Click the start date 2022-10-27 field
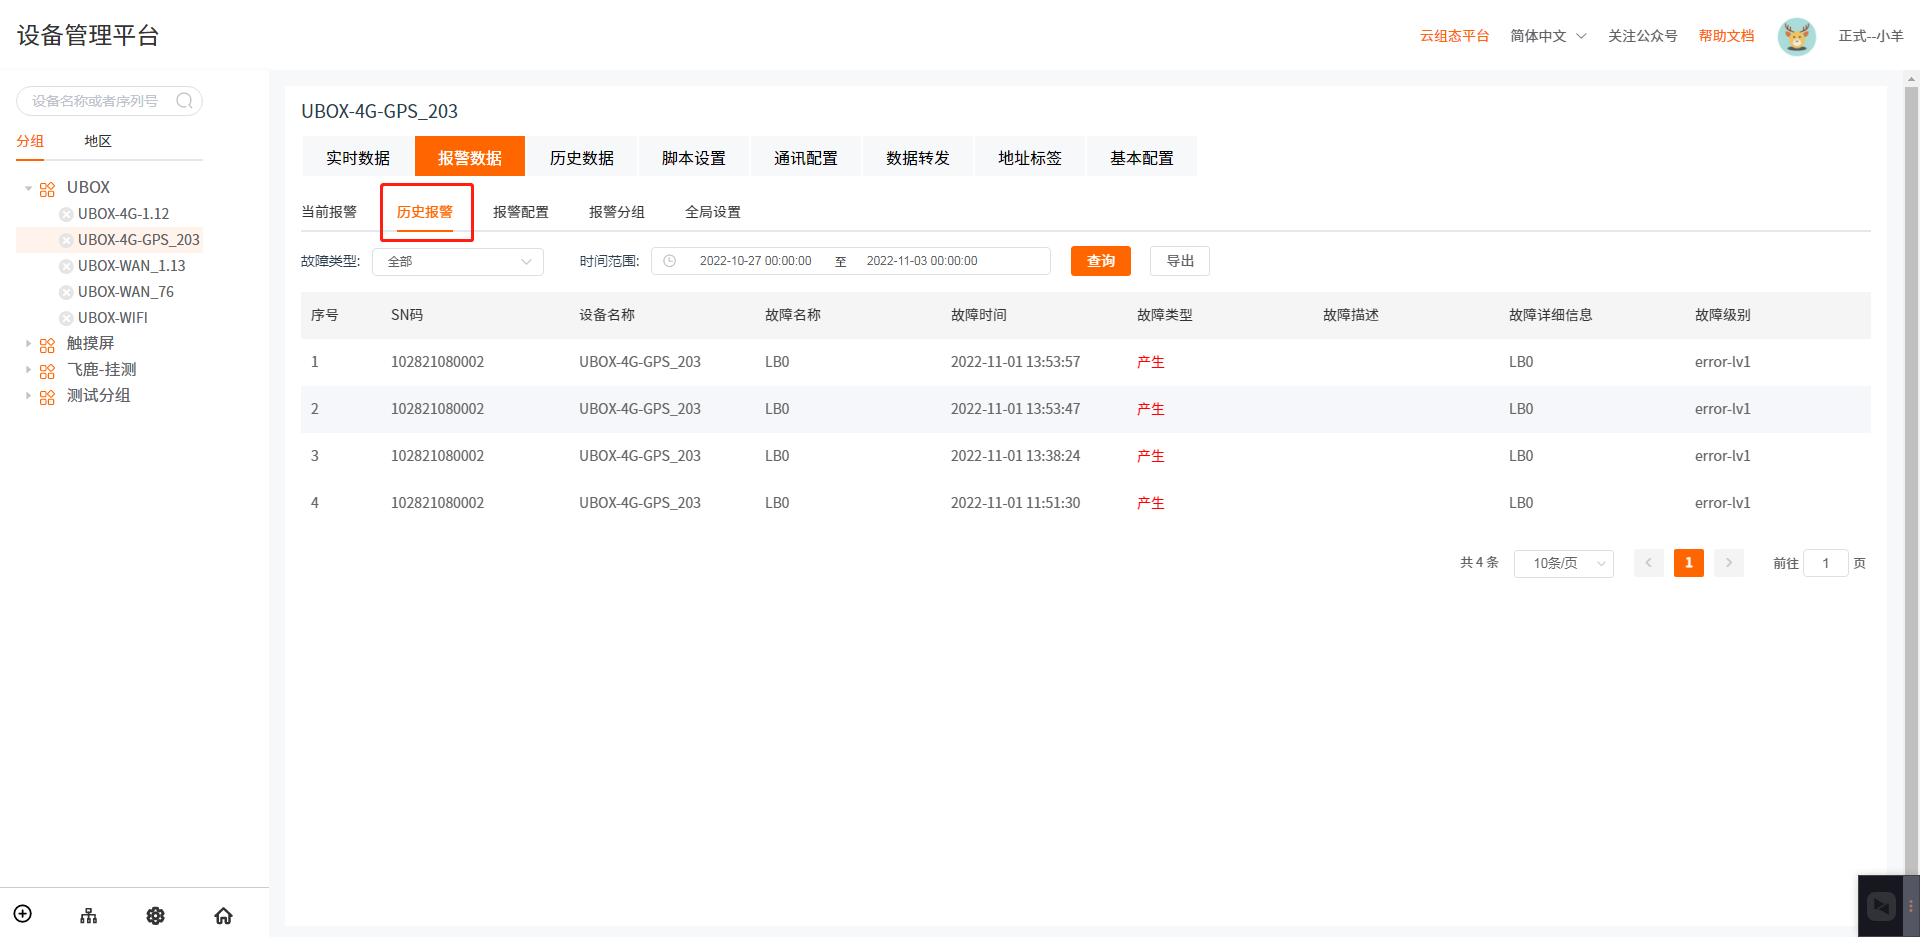 click(756, 261)
